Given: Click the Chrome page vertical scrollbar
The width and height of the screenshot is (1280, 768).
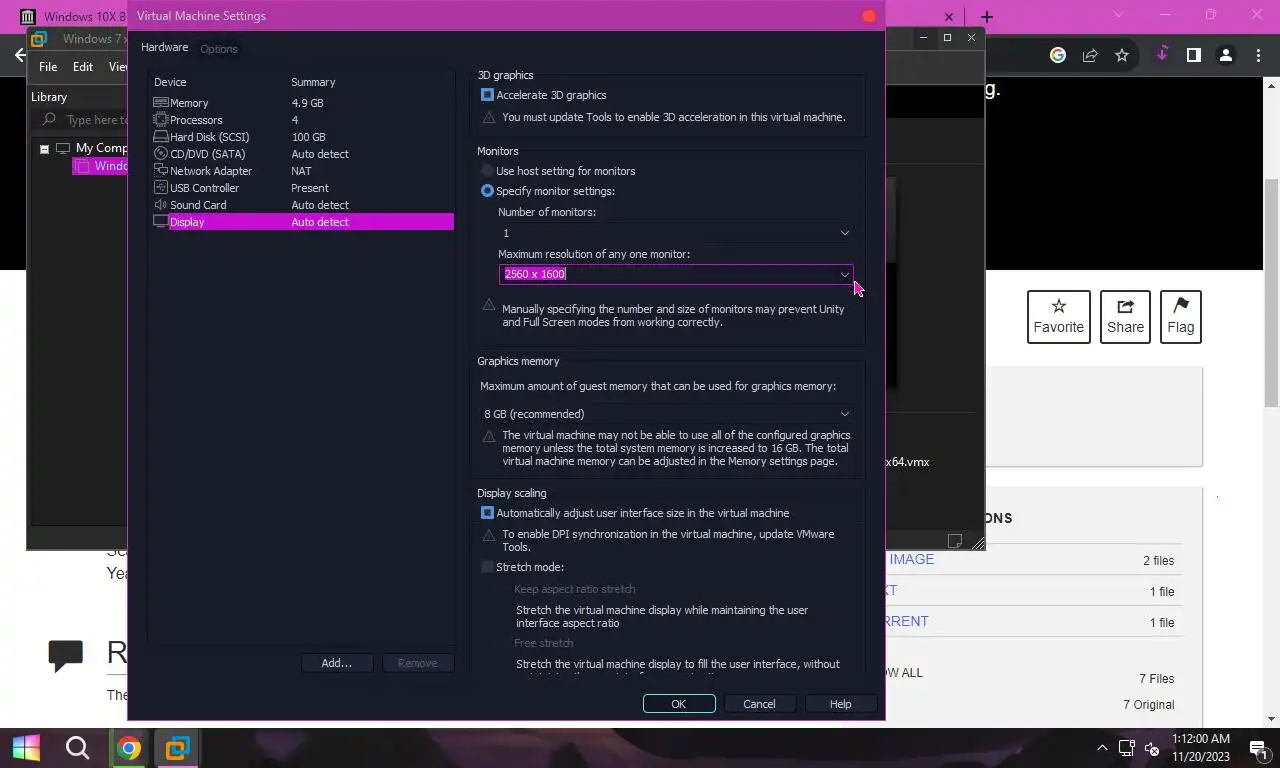Looking at the screenshot, I should coord(1272,293).
